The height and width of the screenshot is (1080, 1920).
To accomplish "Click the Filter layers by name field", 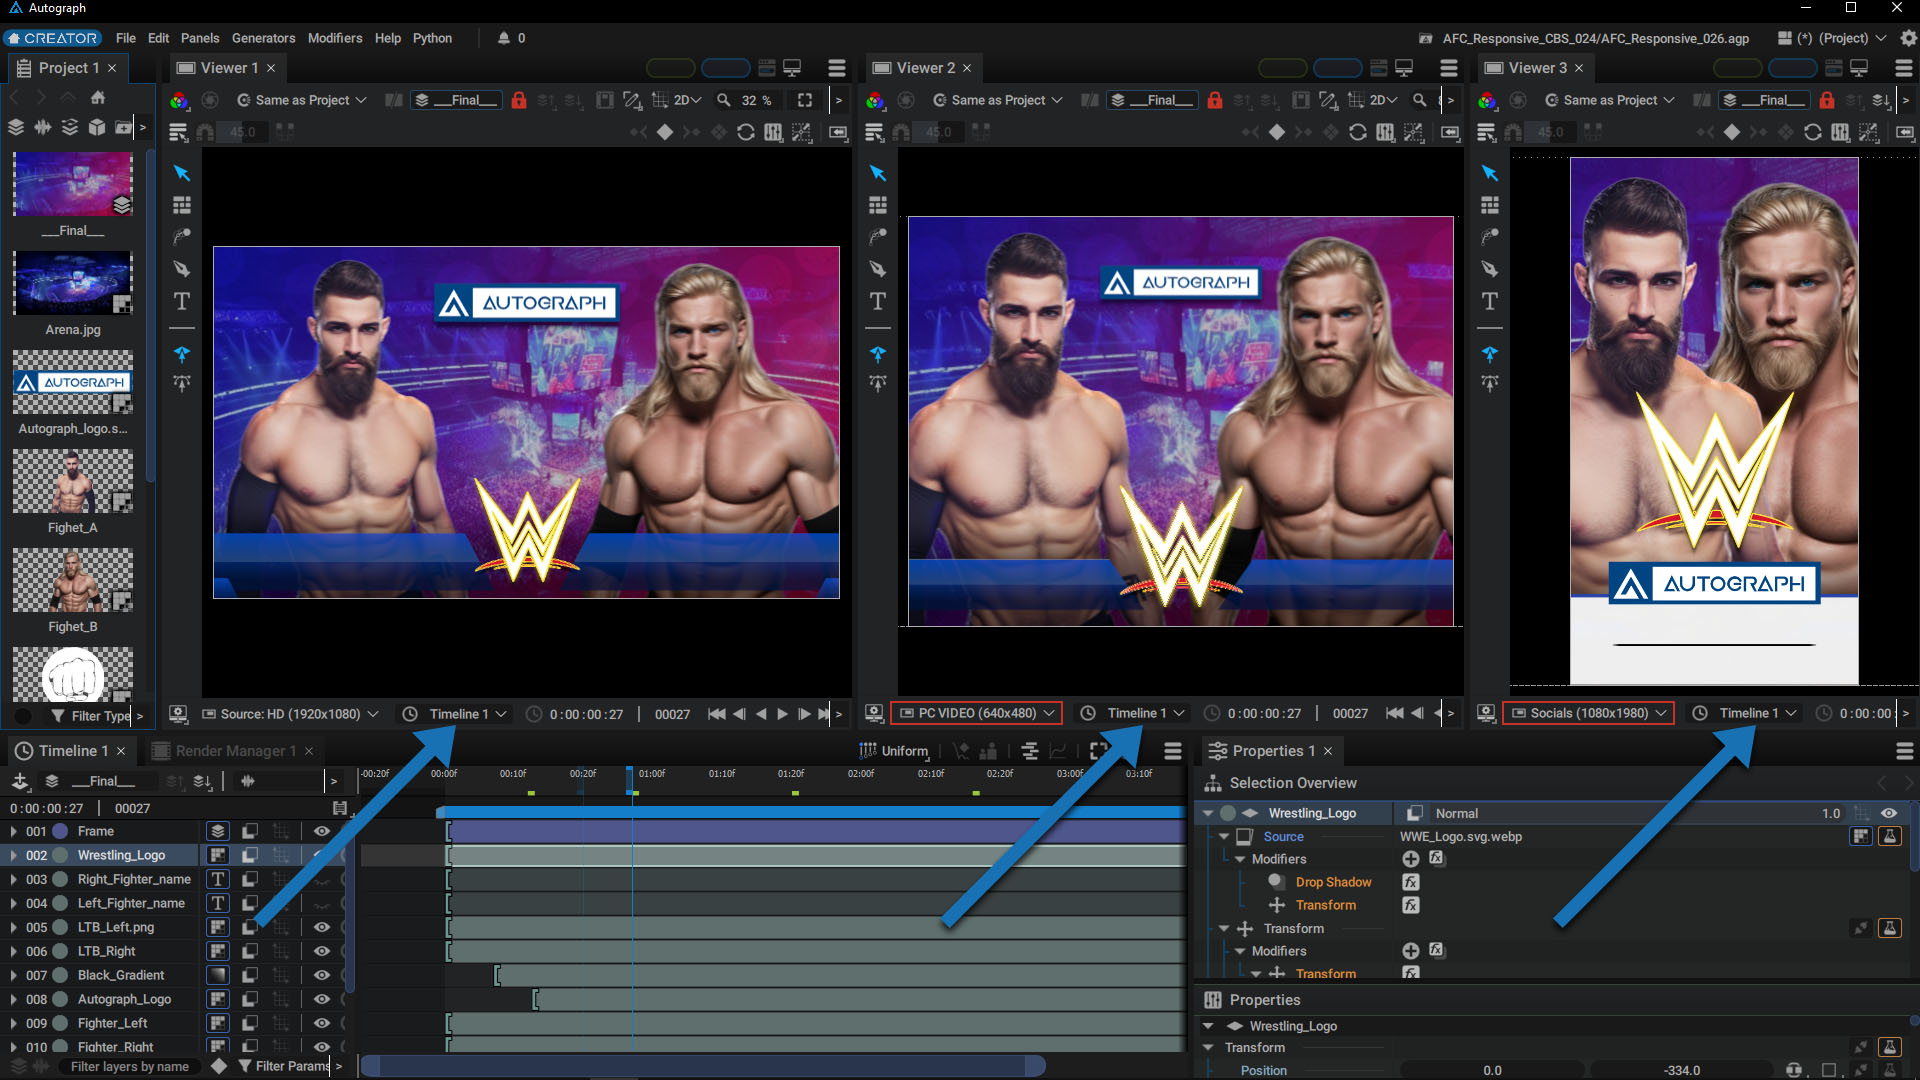I will pos(130,1067).
